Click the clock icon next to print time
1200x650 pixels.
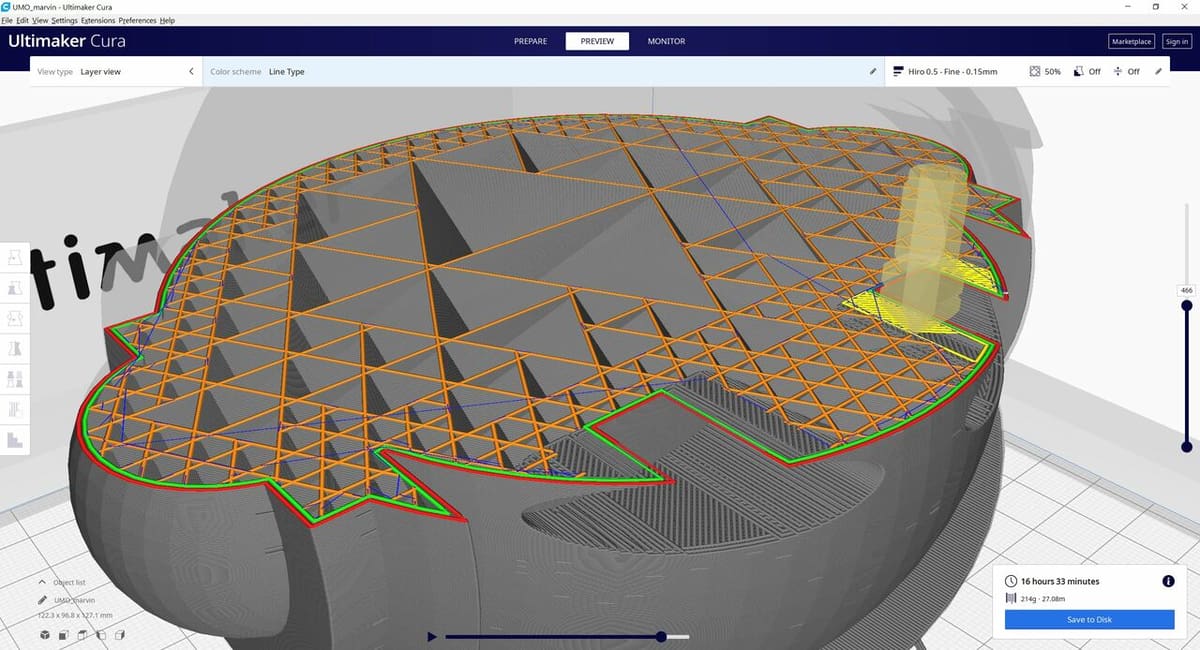coord(1011,581)
